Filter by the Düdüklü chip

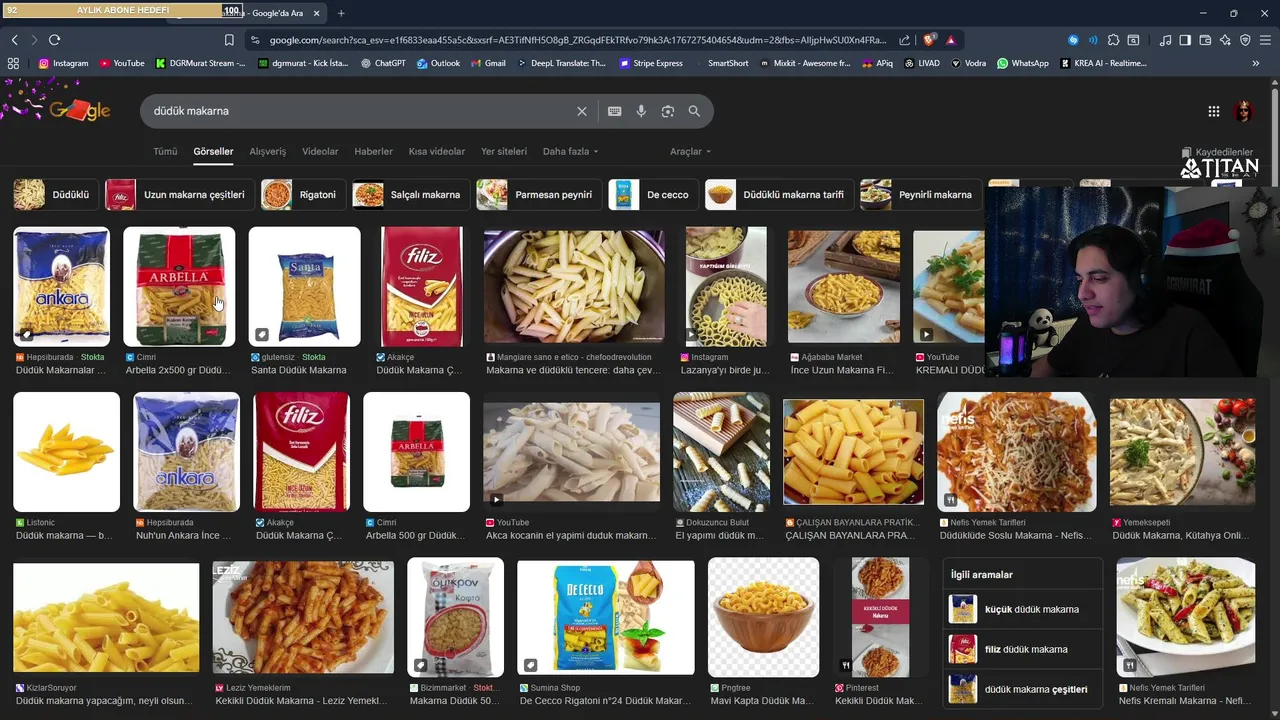click(x=56, y=195)
